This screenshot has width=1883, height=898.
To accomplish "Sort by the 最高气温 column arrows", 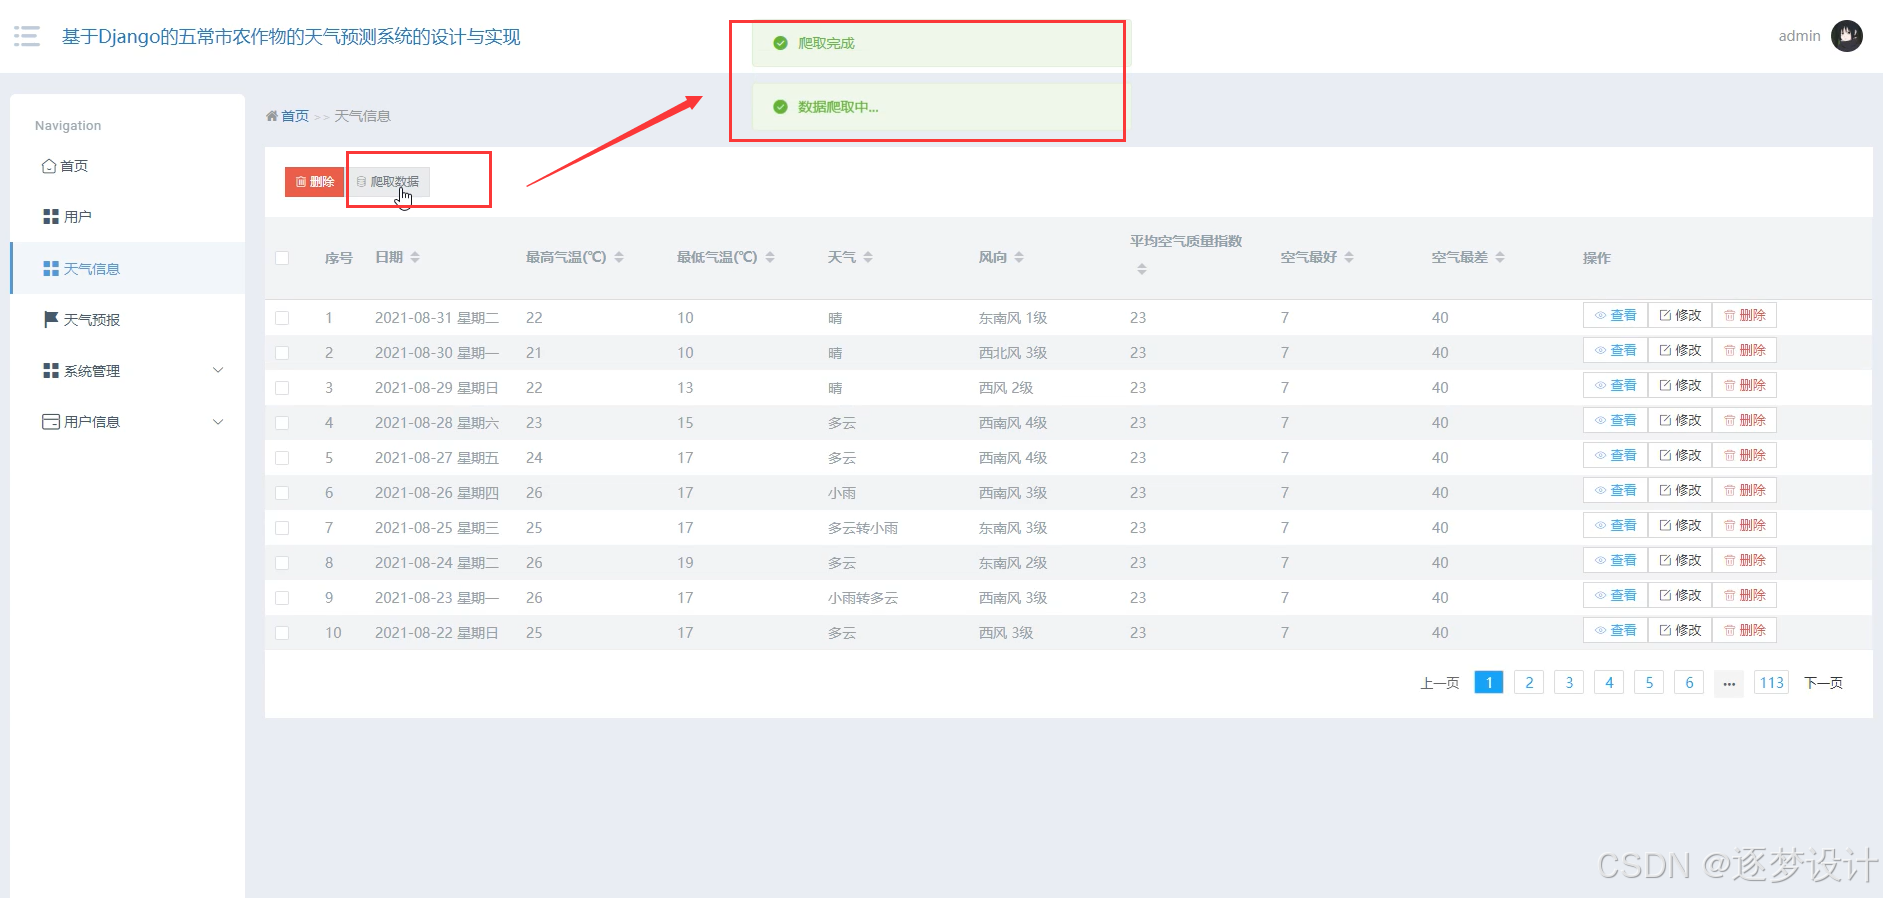I will [x=619, y=258].
